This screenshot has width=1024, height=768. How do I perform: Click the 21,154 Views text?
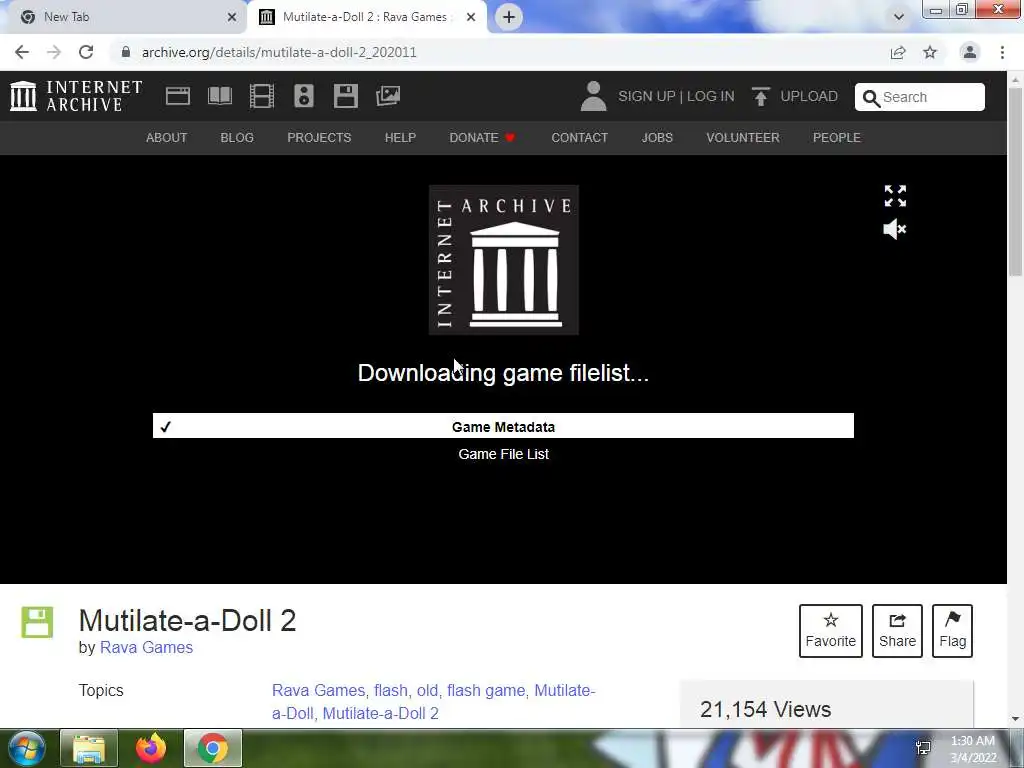pyautogui.click(x=765, y=709)
